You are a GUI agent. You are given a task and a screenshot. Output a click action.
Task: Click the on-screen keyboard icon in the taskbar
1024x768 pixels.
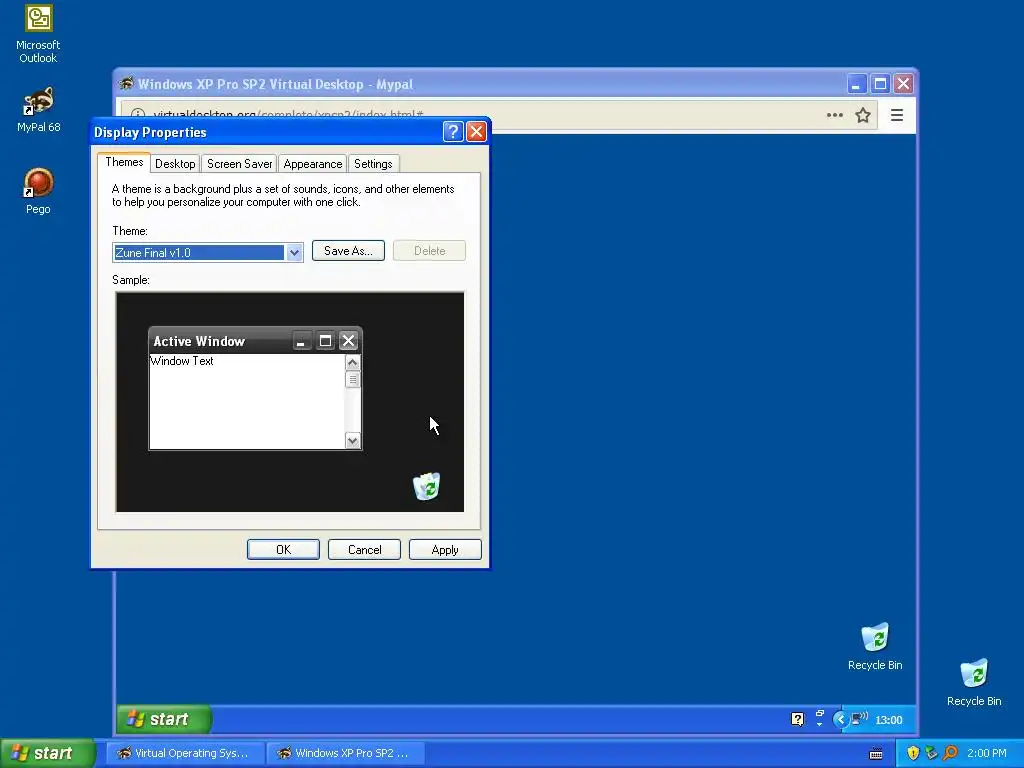click(x=876, y=754)
